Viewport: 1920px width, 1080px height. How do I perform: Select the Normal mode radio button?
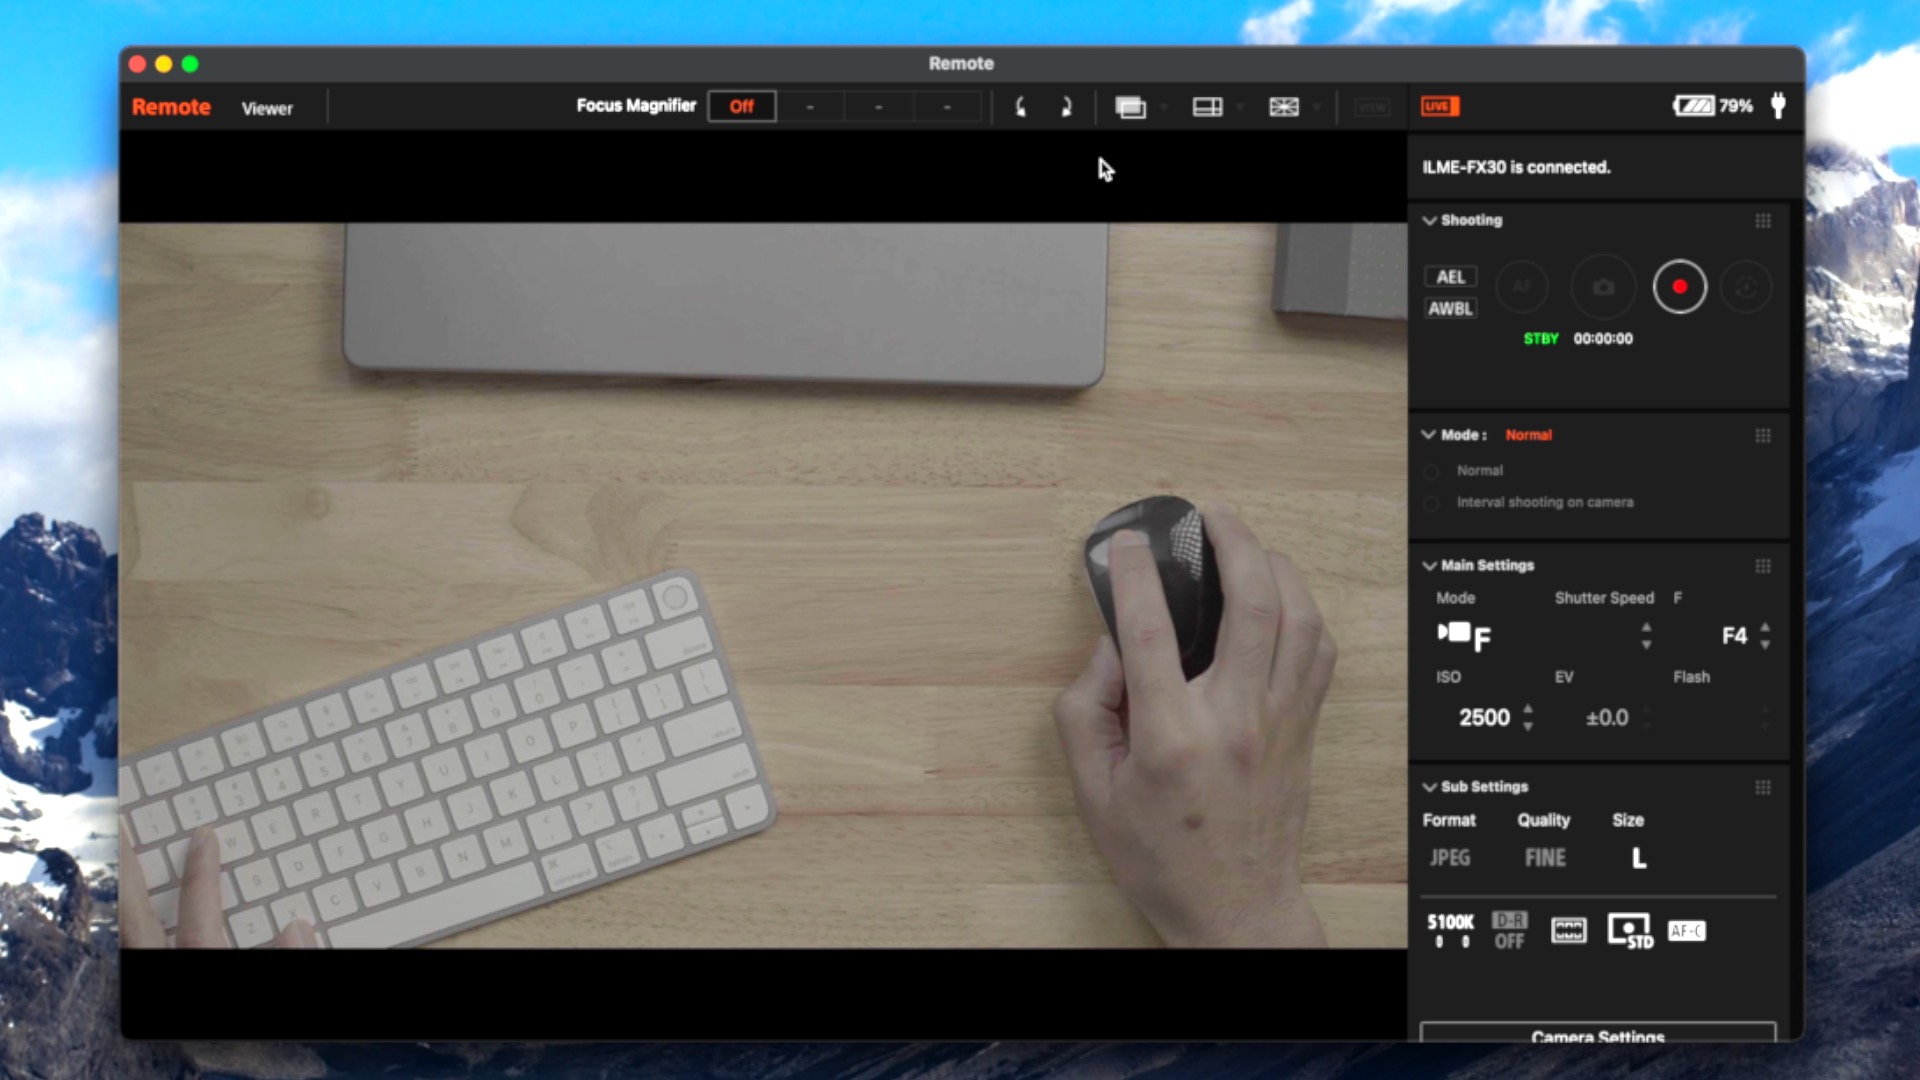pyautogui.click(x=1431, y=471)
